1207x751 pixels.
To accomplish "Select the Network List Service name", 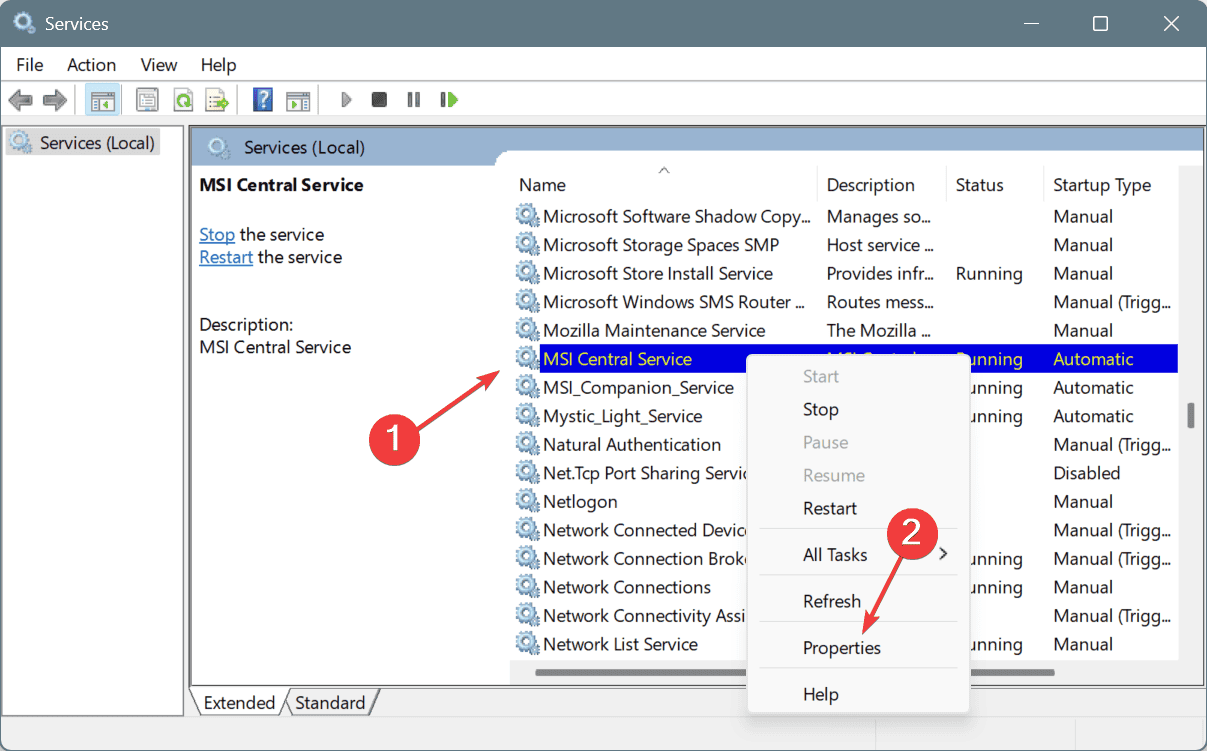I will pyautogui.click(x=620, y=644).
